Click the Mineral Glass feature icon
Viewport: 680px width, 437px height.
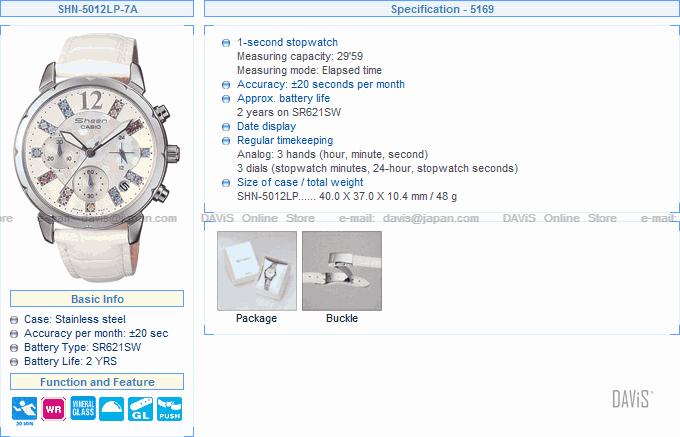83,408
